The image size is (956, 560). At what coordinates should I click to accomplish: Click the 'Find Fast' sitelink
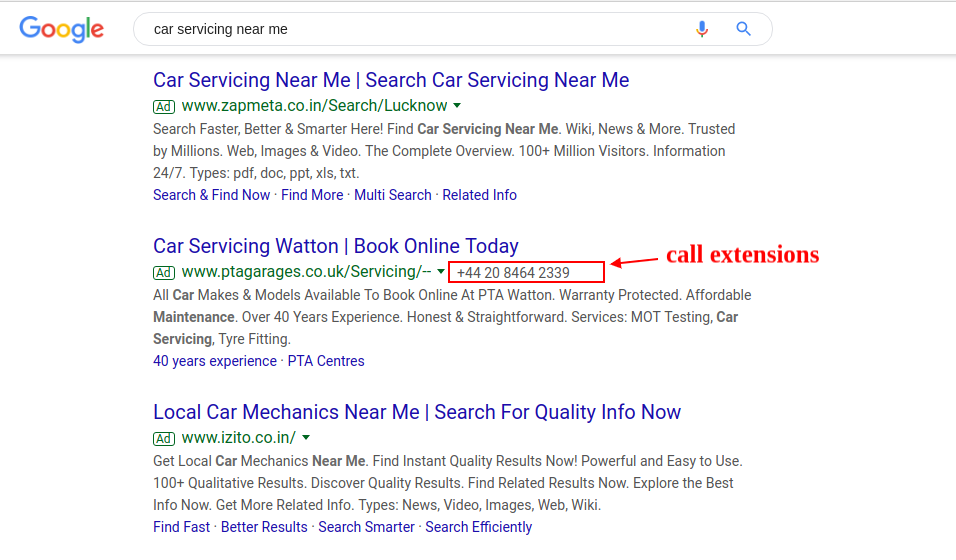181,527
